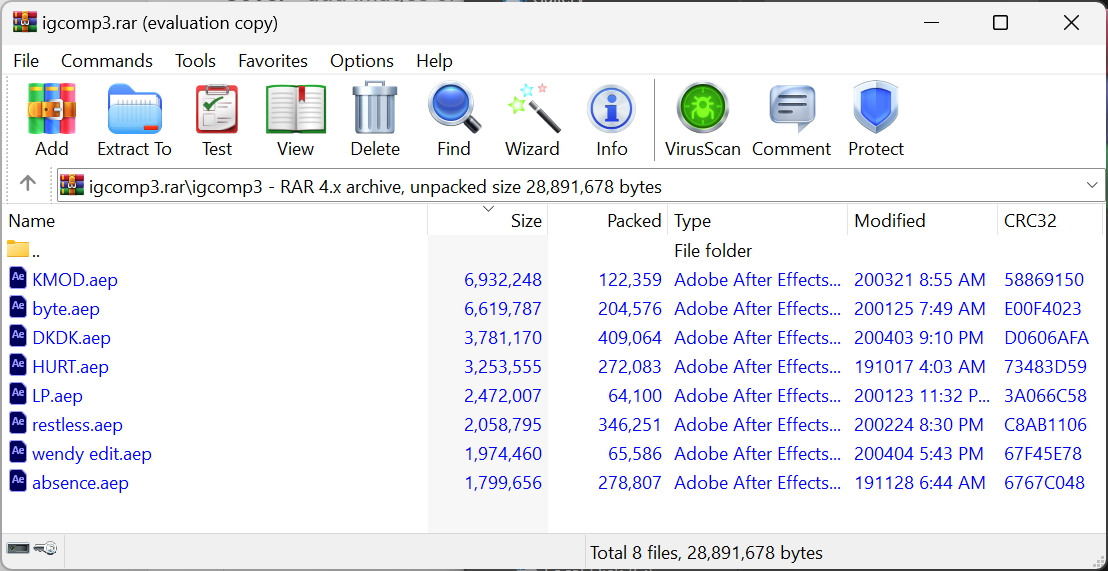
Task: Sort by the Name column header
Action: click(x=216, y=220)
